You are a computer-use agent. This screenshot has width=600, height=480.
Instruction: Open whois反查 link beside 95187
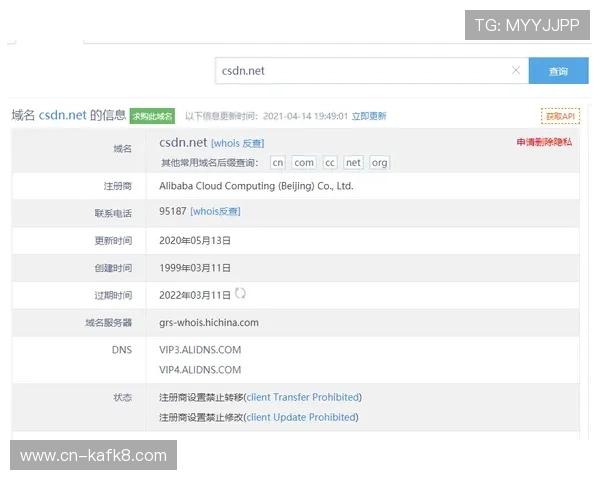pos(215,211)
